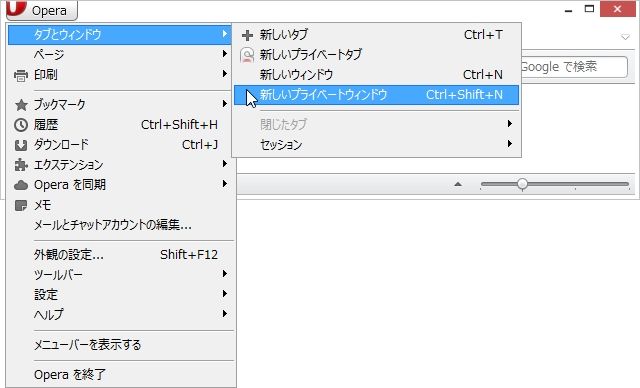Click the notes icon beside メモ
Screen dimensions: 640x388
click(21, 205)
